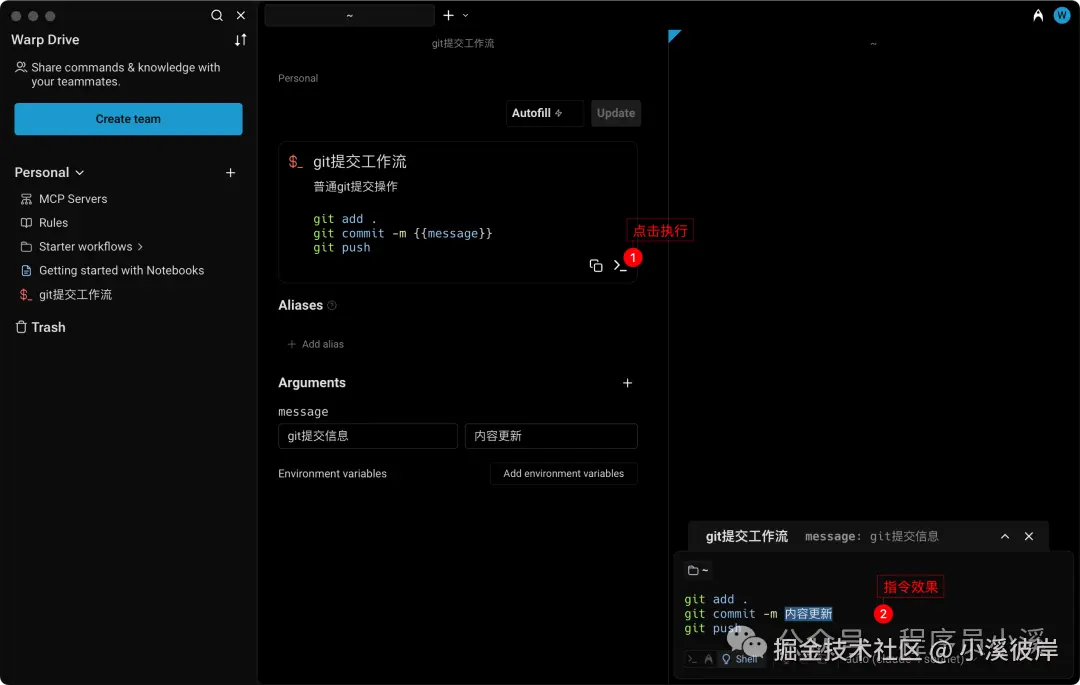
Task: Click the Rules book icon
Action: [26, 223]
